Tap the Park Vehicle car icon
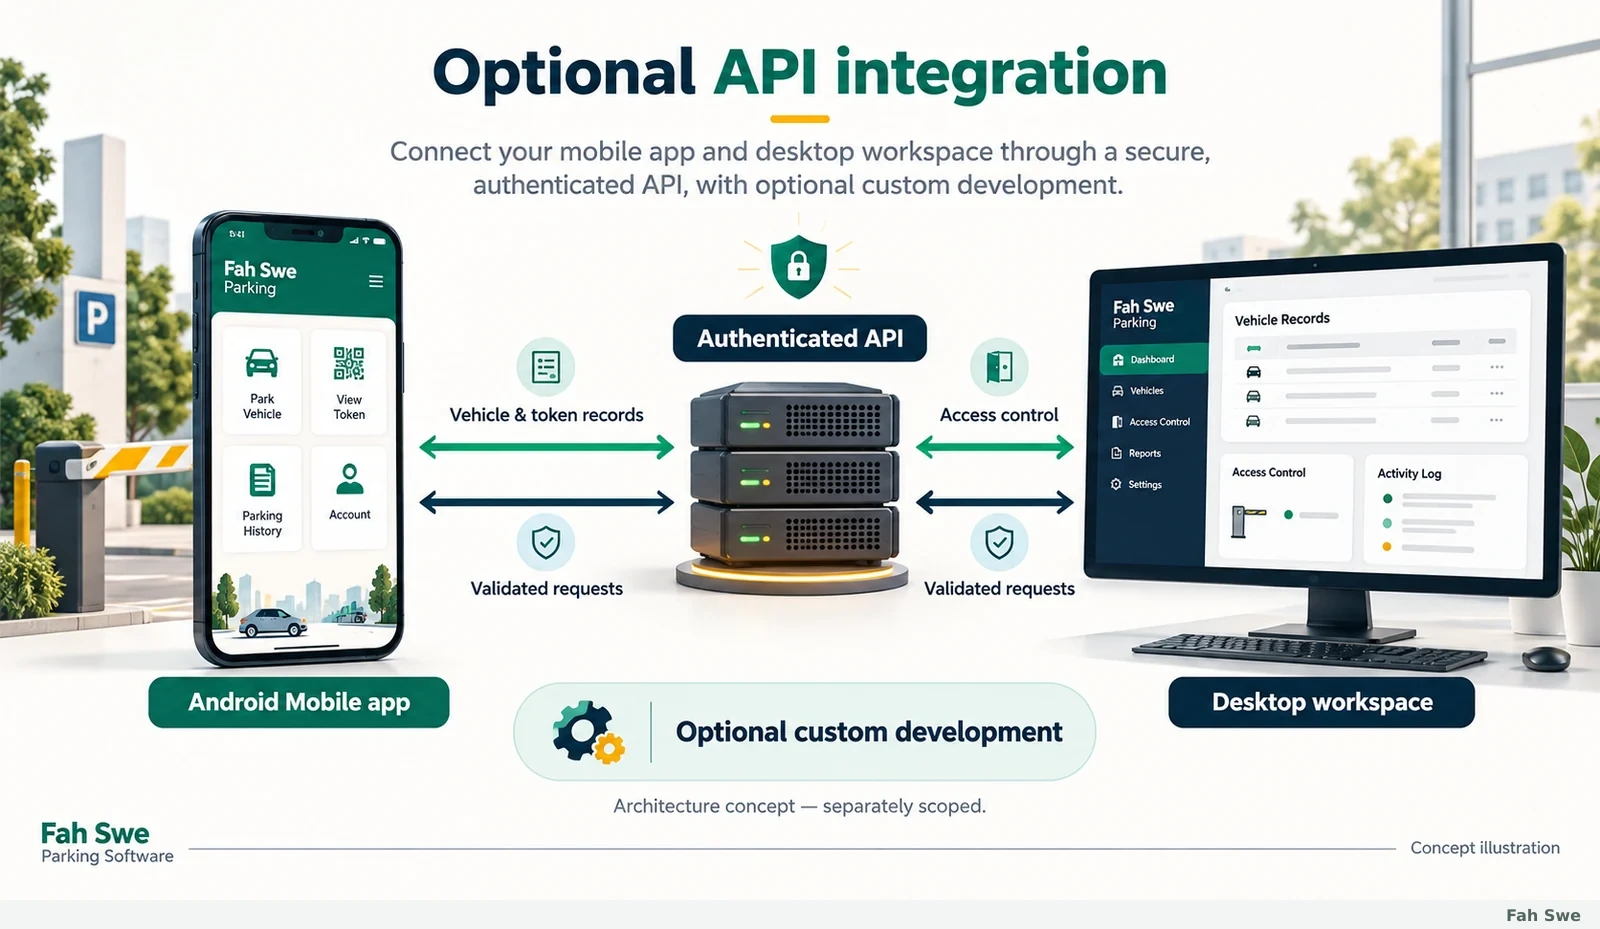Viewport: 1600px width, 929px height. [262, 363]
